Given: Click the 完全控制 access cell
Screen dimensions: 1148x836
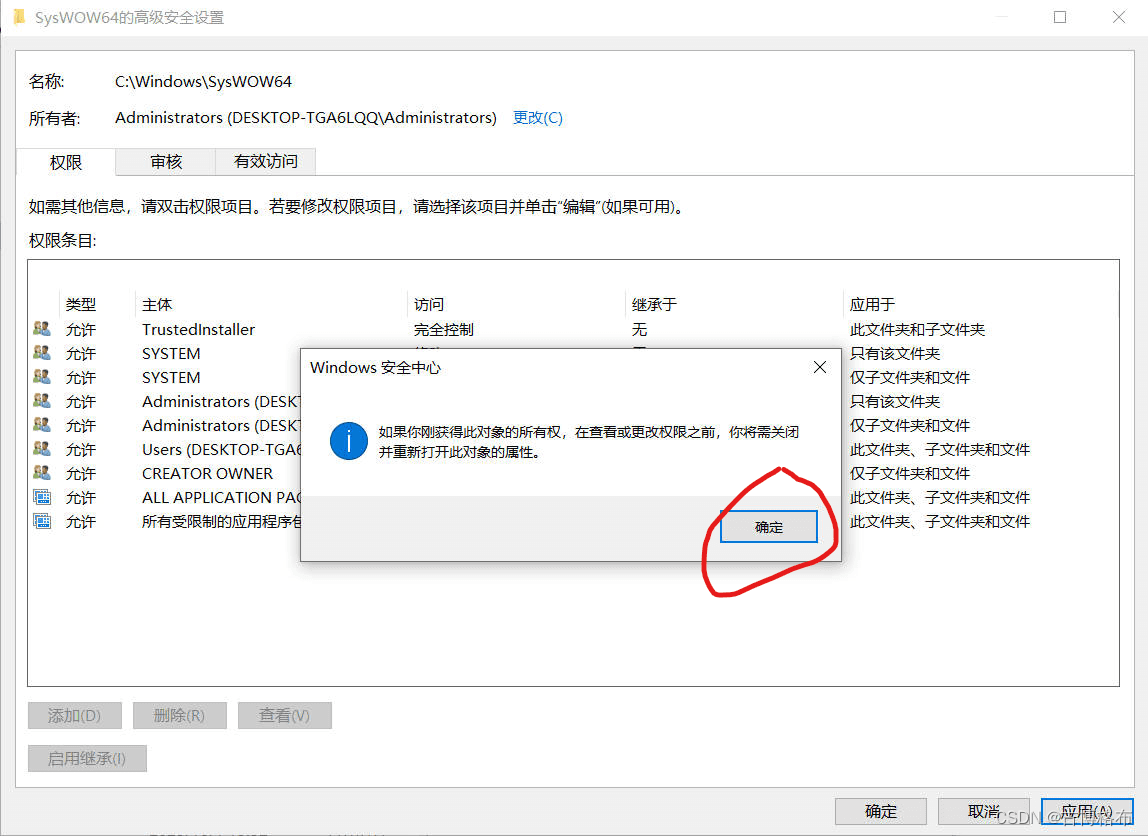Looking at the screenshot, I should (444, 329).
